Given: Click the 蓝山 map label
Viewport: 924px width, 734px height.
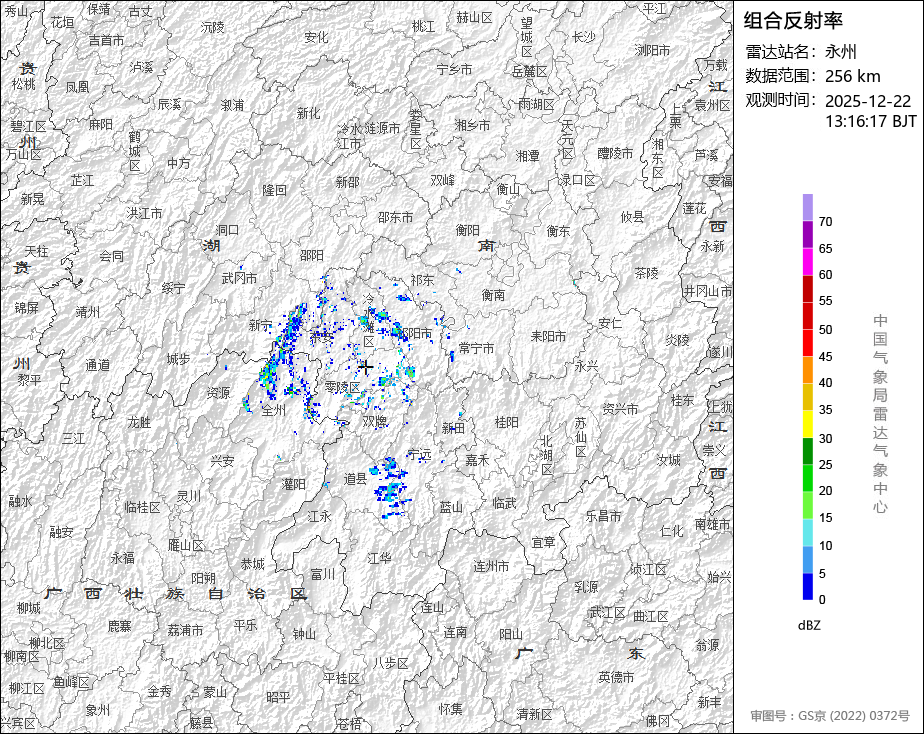Looking at the screenshot, I should tap(451, 507).
